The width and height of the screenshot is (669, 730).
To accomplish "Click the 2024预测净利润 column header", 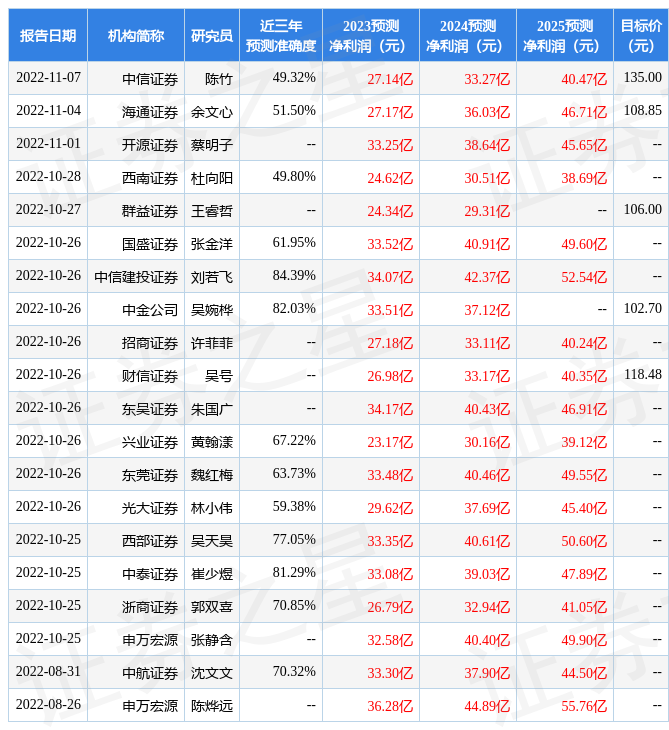I will [468, 35].
